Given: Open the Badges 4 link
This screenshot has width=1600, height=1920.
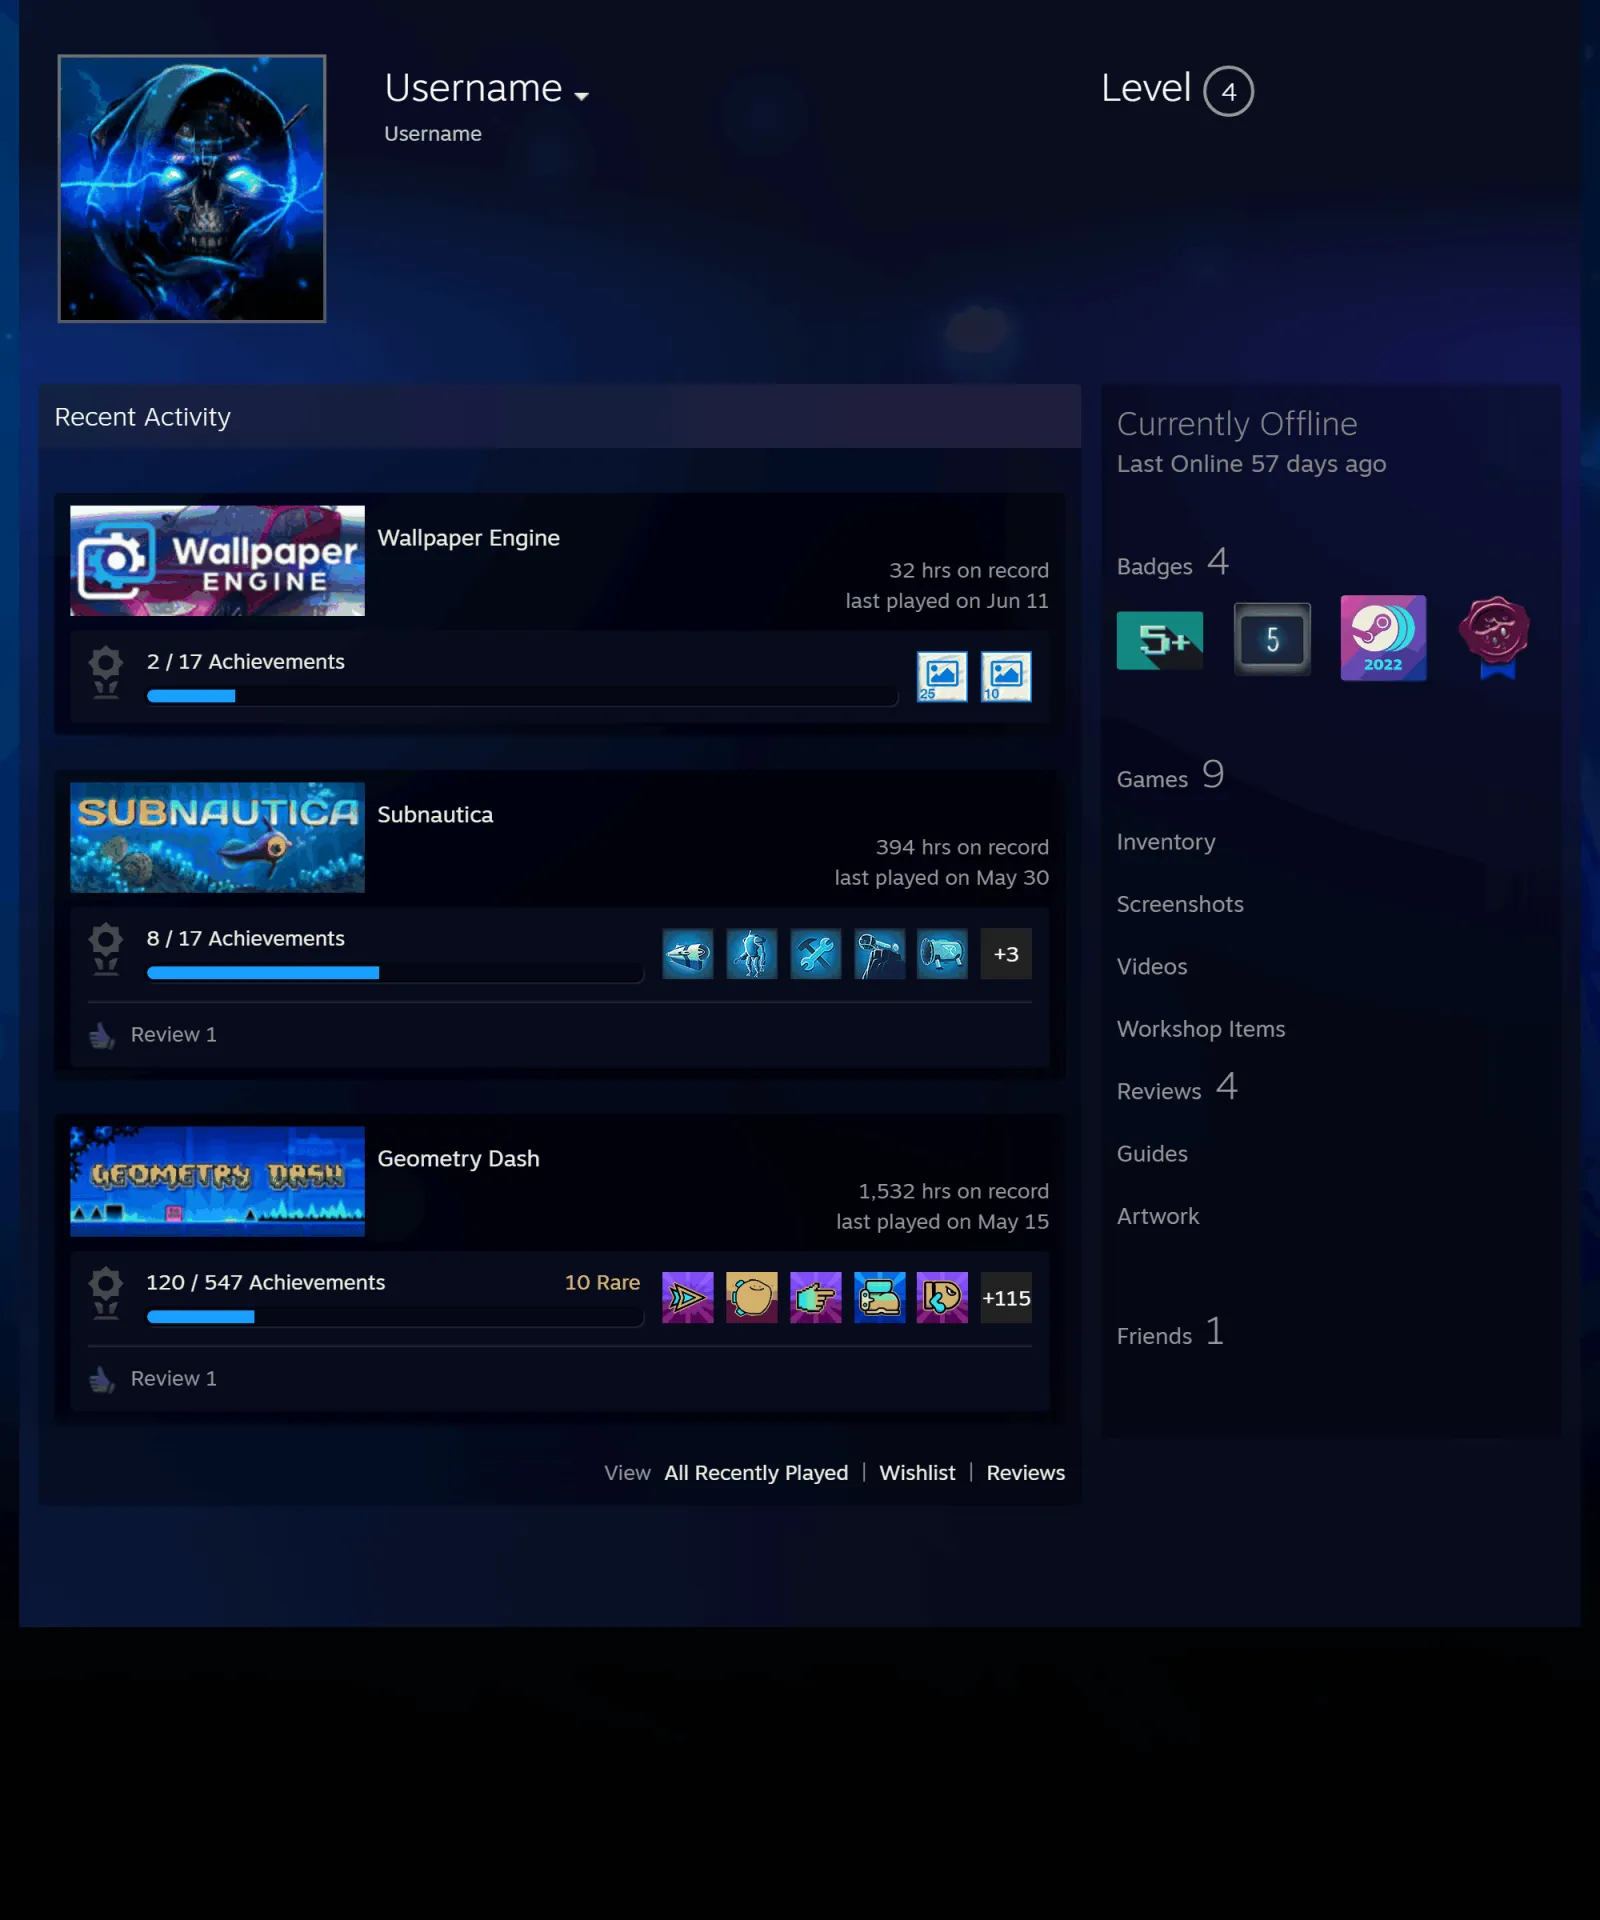Looking at the screenshot, I should coord(1173,563).
